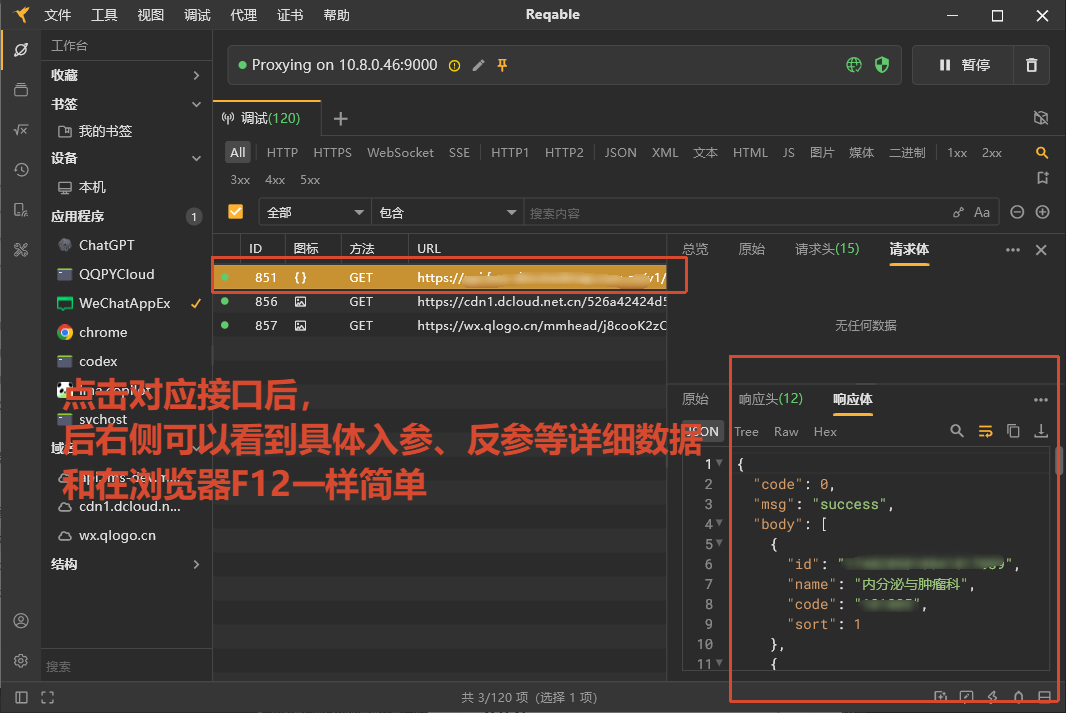Toggle the green shield SSL icon
Image resolution: width=1066 pixels, height=713 pixels.
click(x=882, y=65)
